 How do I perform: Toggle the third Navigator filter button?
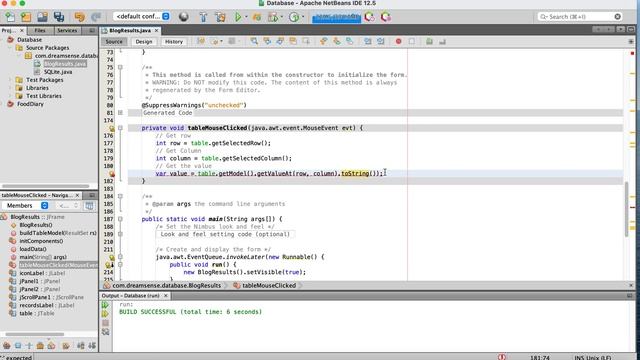tap(29, 346)
